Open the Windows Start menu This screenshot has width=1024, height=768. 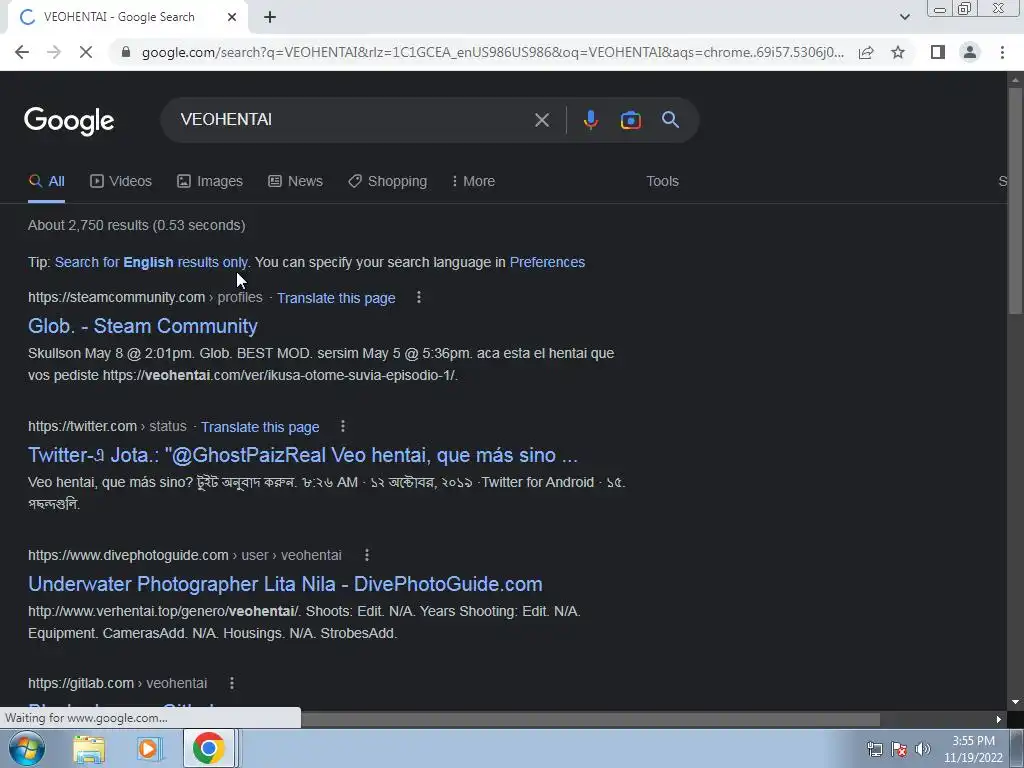click(26, 748)
